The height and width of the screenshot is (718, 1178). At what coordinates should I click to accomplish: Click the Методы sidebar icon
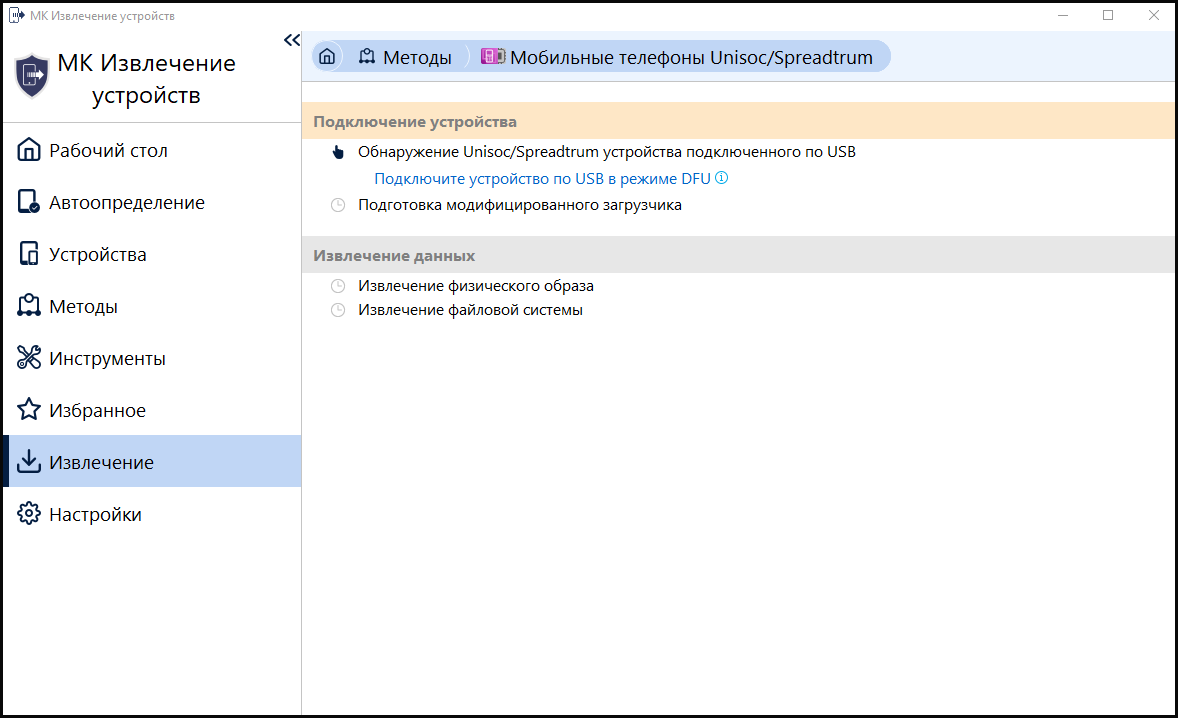pyautogui.click(x=29, y=307)
